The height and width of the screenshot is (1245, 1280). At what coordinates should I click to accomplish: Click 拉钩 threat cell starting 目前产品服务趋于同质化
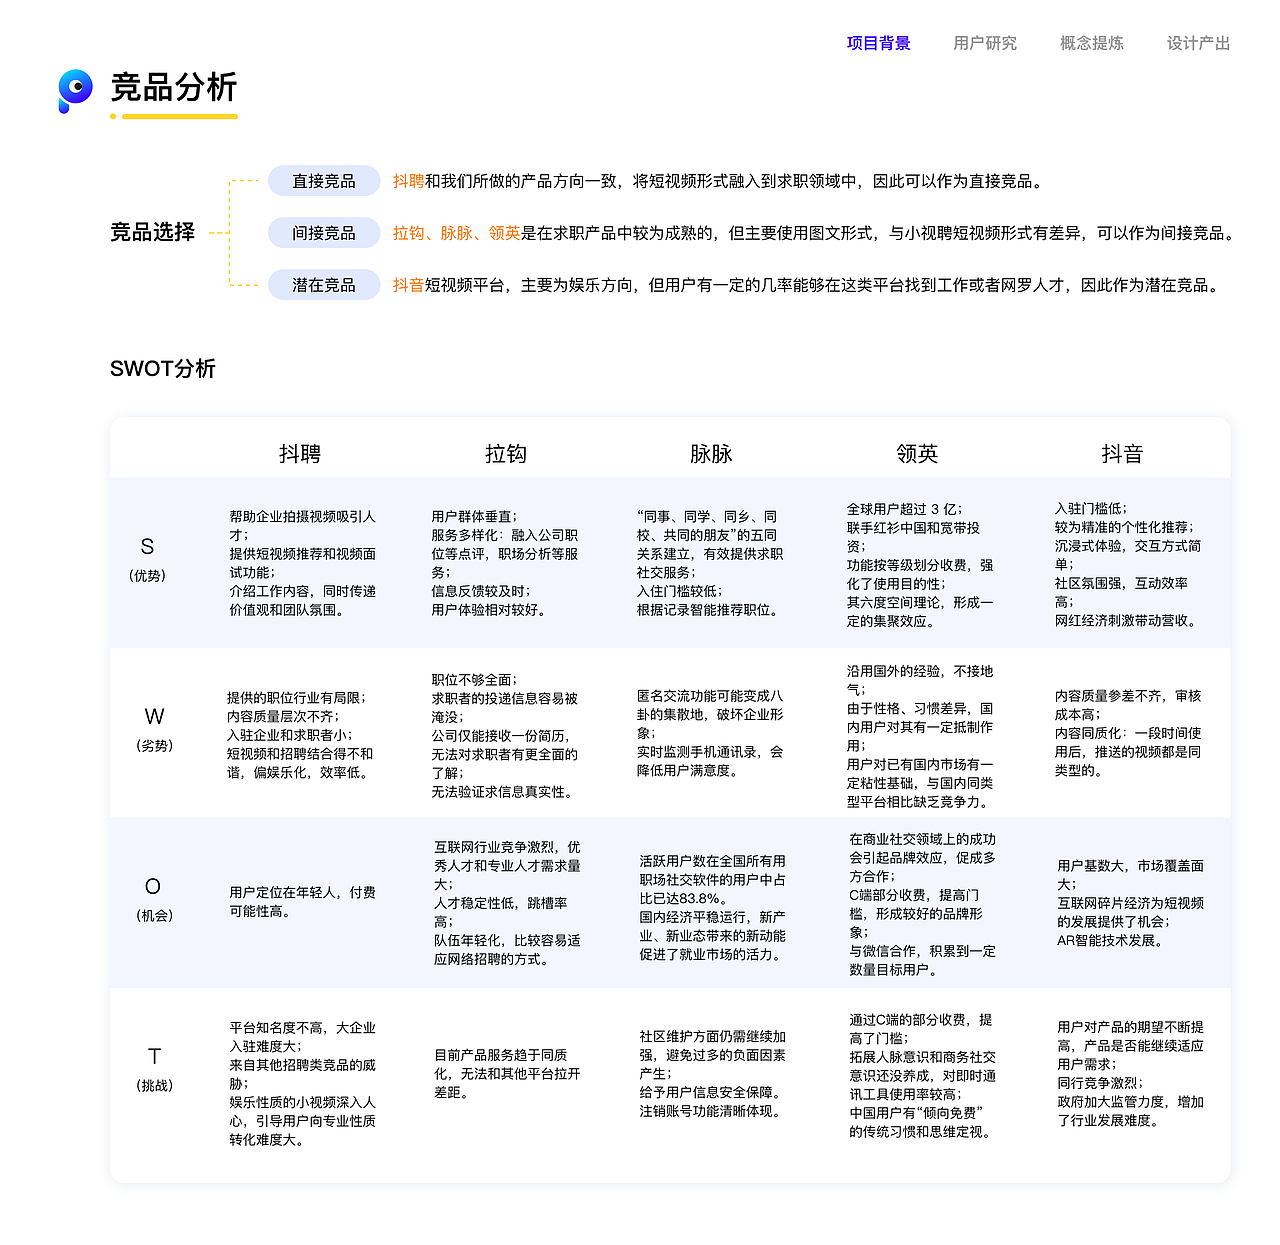coord(508,1074)
